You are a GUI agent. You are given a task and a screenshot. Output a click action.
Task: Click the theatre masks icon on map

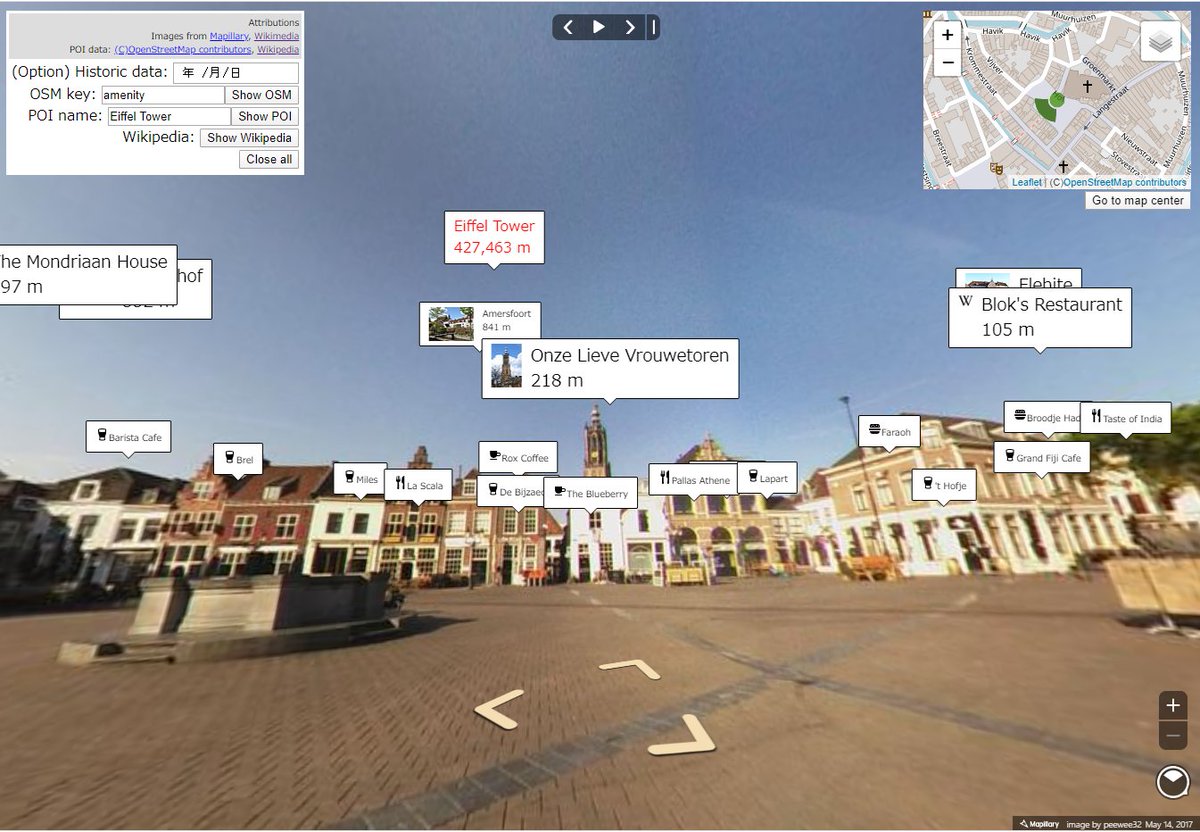pos(995,169)
